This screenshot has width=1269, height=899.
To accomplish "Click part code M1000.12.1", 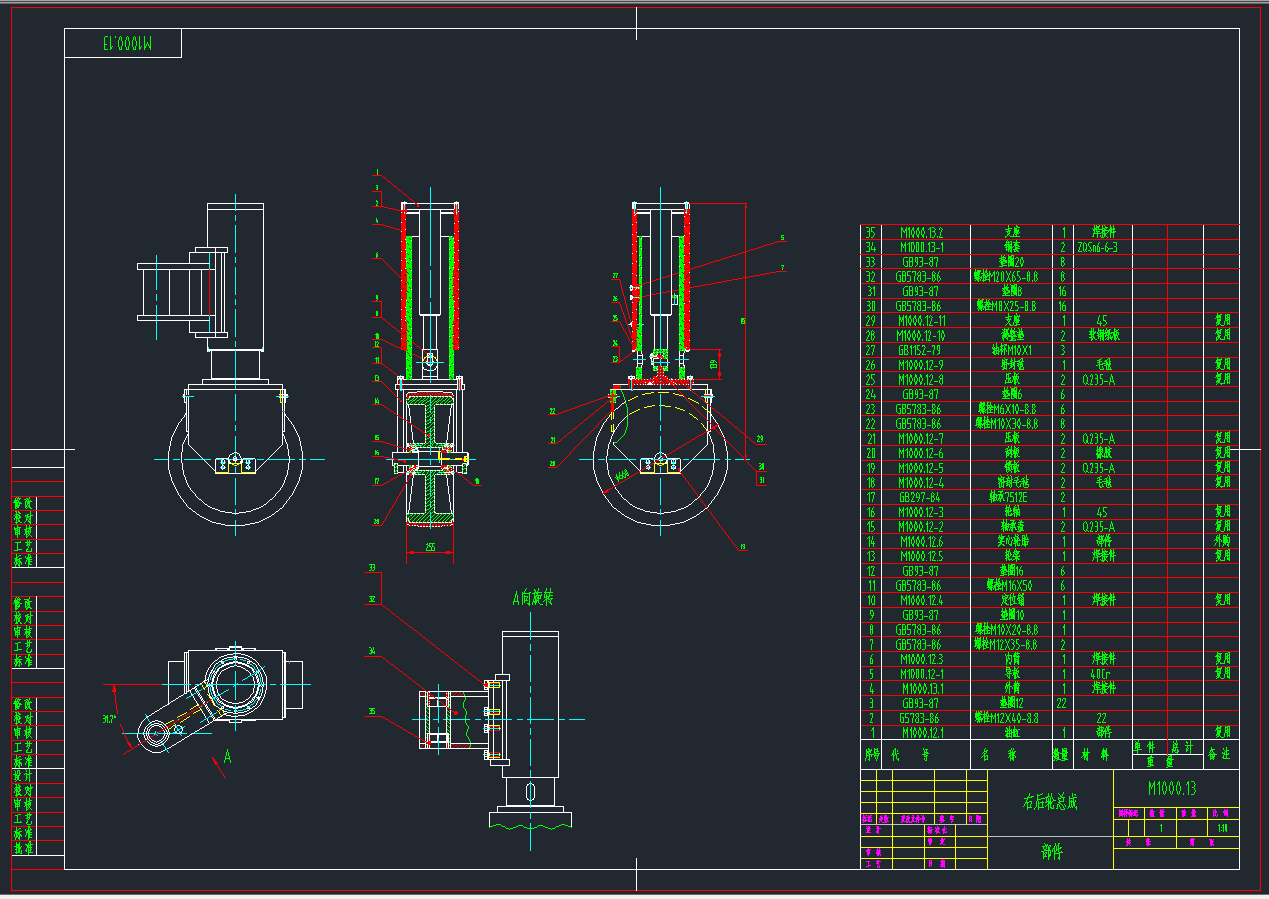I will 922,732.
